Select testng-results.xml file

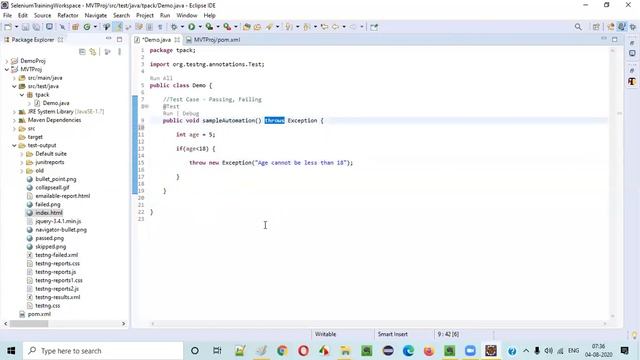58,297
